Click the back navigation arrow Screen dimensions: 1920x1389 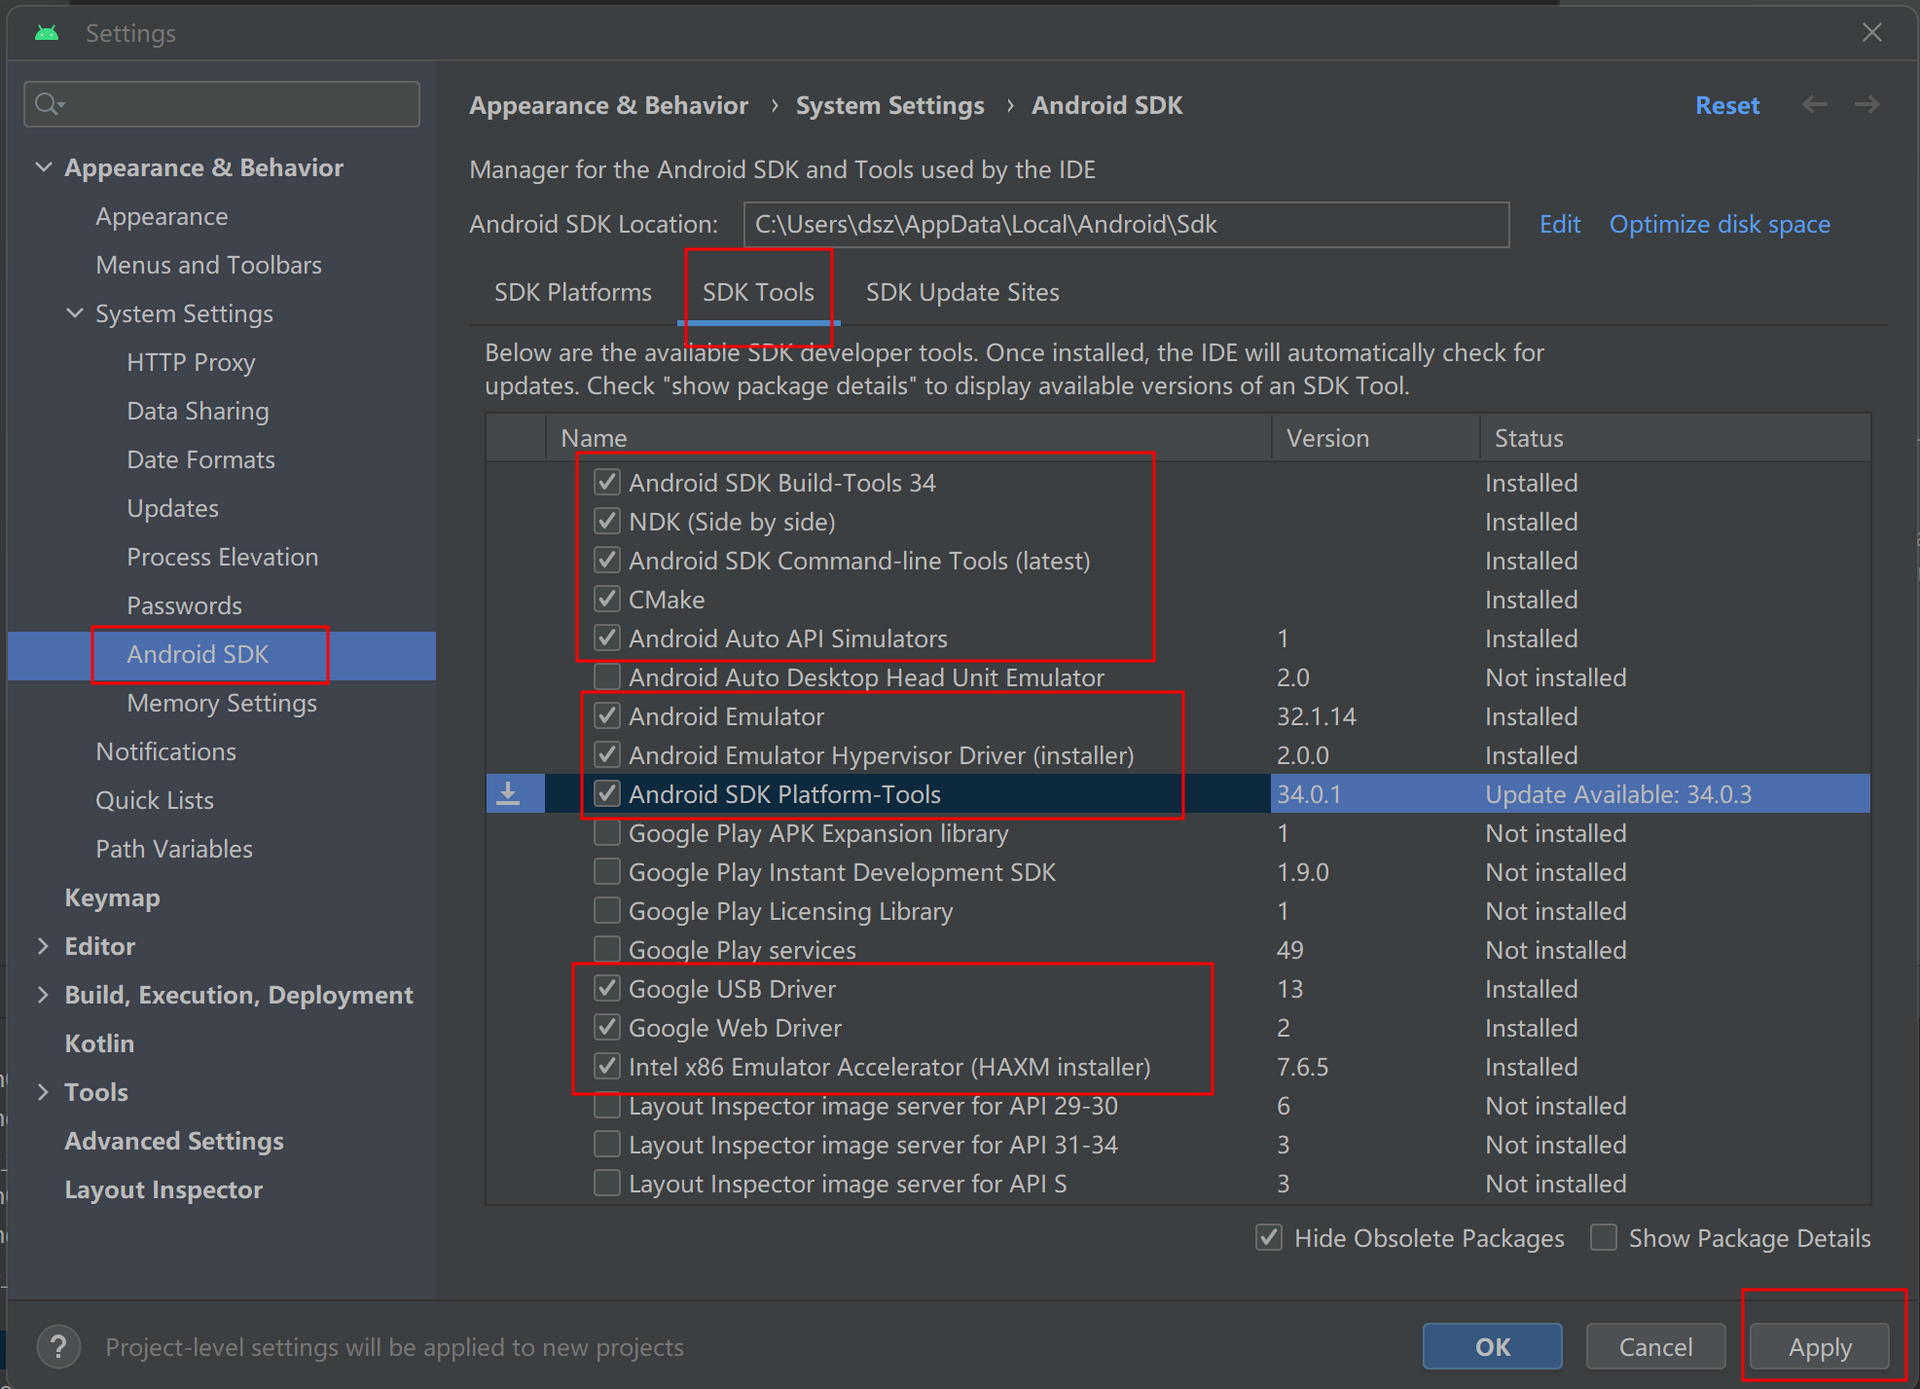point(1814,105)
